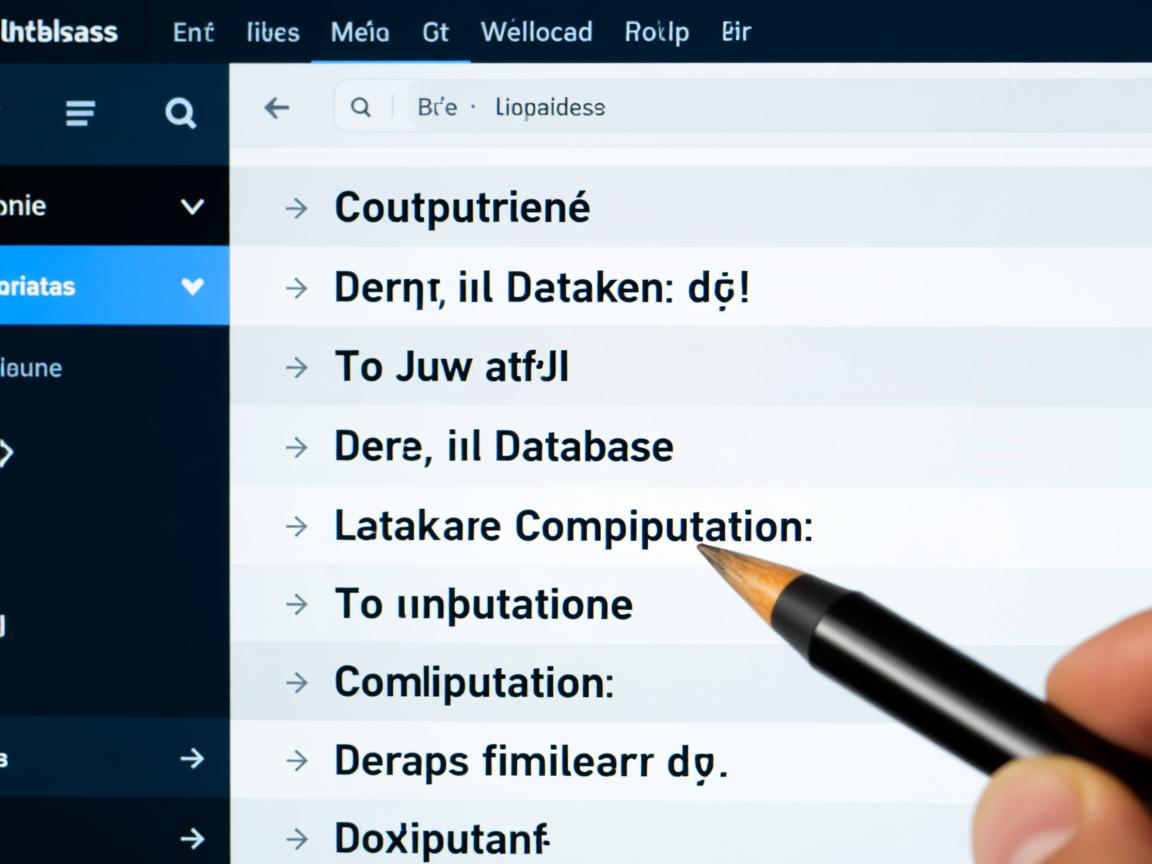Image resolution: width=1152 pixels, height=864 pixels.
Task: Click the sidebar search magnifier icon
Action: (x=180, y=113)
